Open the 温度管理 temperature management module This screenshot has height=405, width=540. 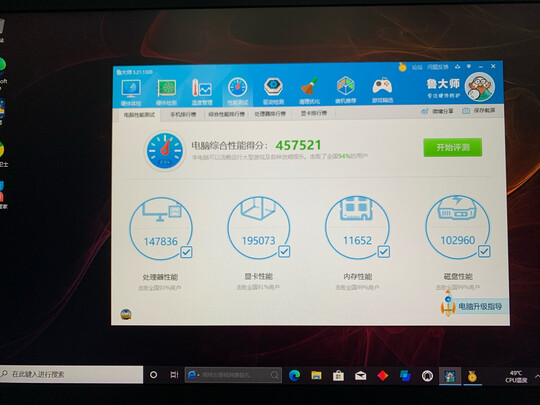coord(202,92)
